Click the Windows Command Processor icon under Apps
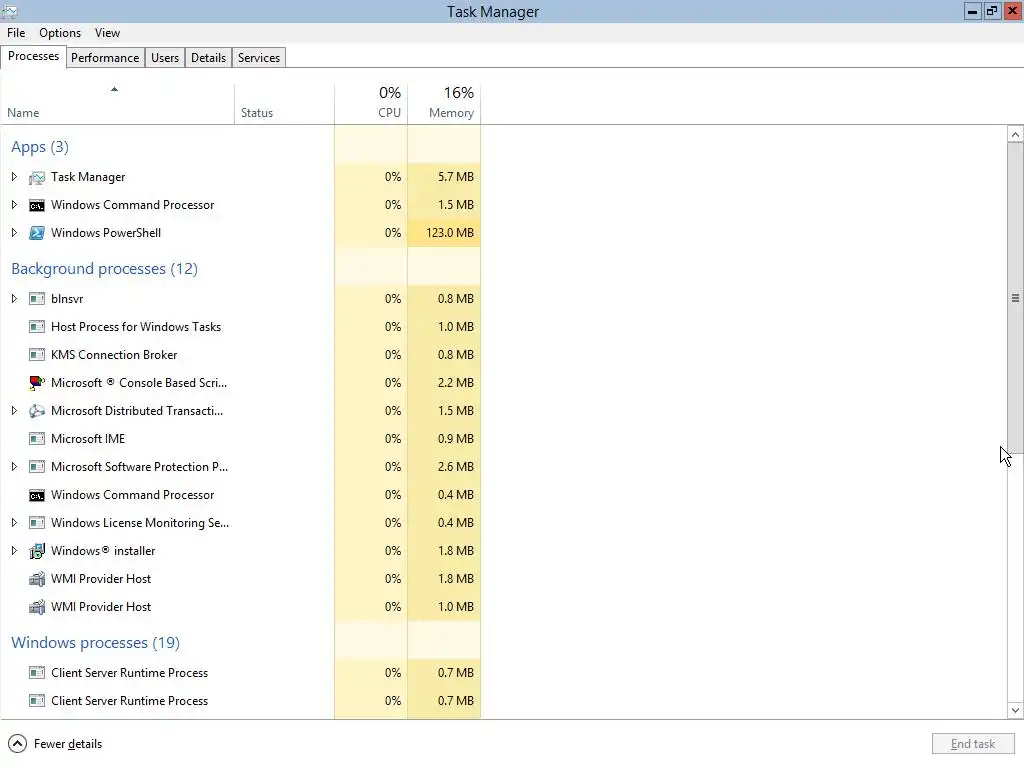 pyautogui.click(x=37, y=206)
